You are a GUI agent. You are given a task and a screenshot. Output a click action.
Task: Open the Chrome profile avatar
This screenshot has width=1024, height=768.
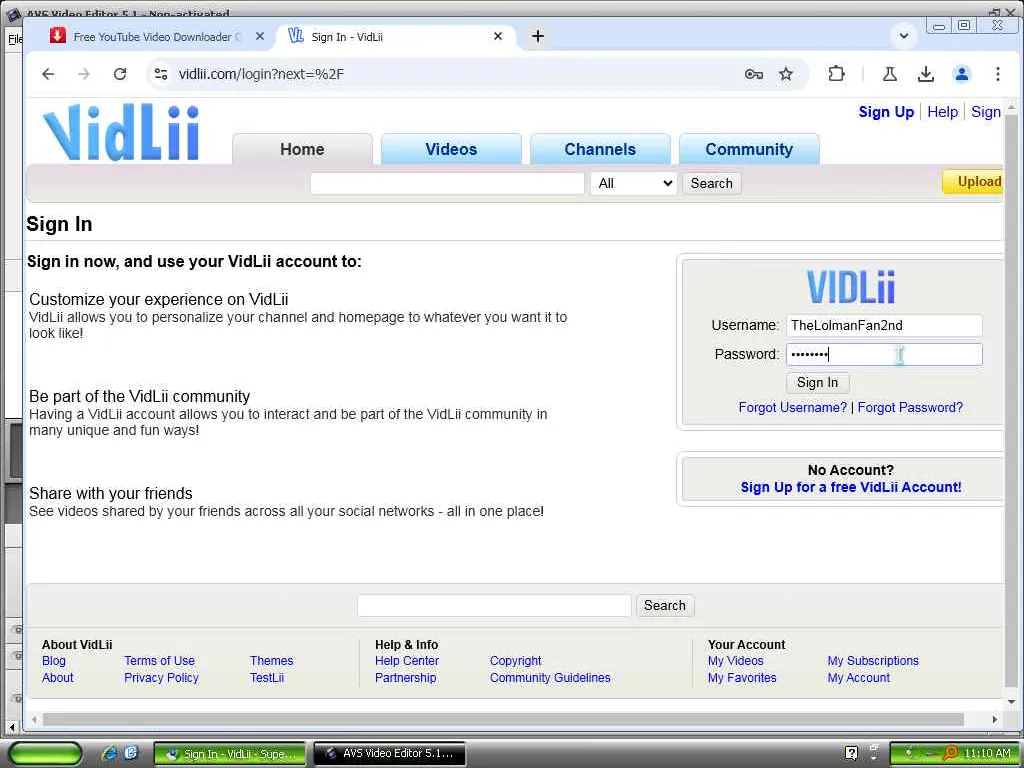click(x=961, y=74)
